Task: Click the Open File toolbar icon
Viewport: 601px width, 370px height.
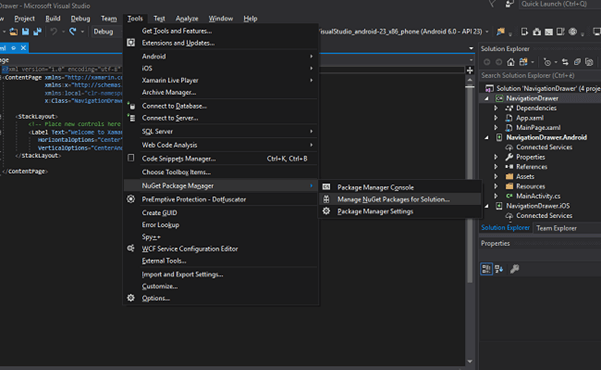Action: point(13,32)
